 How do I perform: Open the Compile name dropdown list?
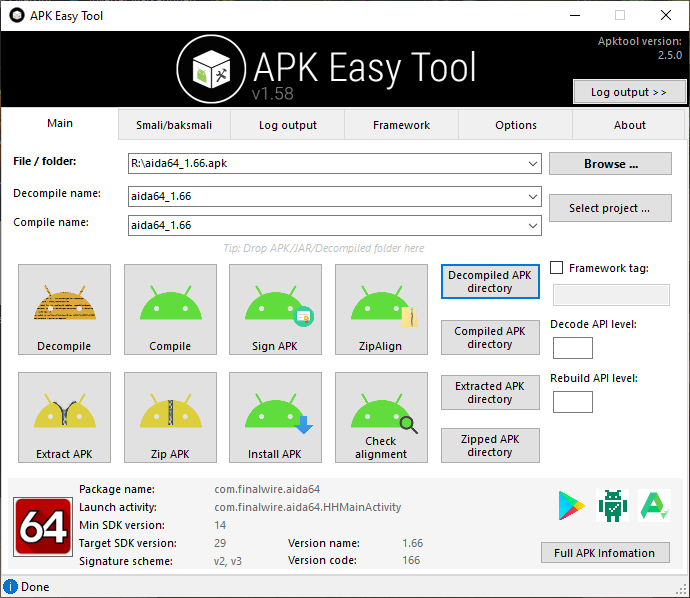point(532,226)
